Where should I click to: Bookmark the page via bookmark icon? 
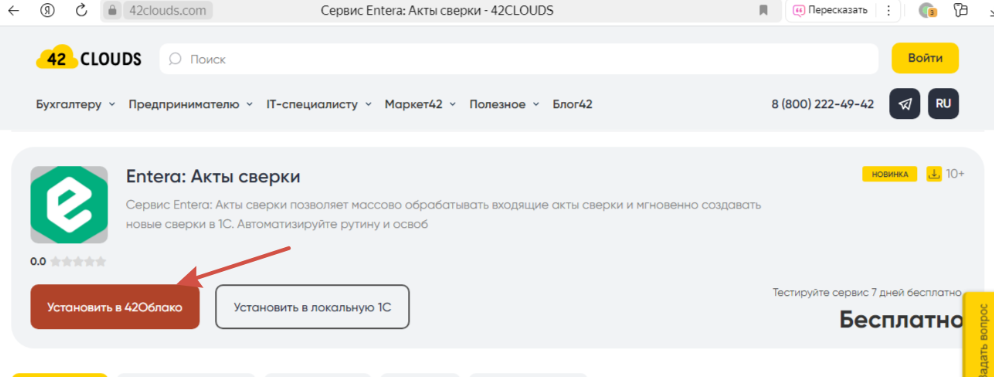[764, 10]
